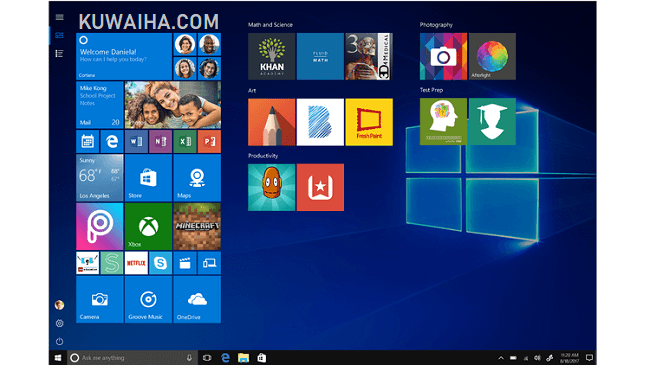Open the Movies & TV clapperboard tile
This screenshot has width=650, height=365.
click(185, 263)
